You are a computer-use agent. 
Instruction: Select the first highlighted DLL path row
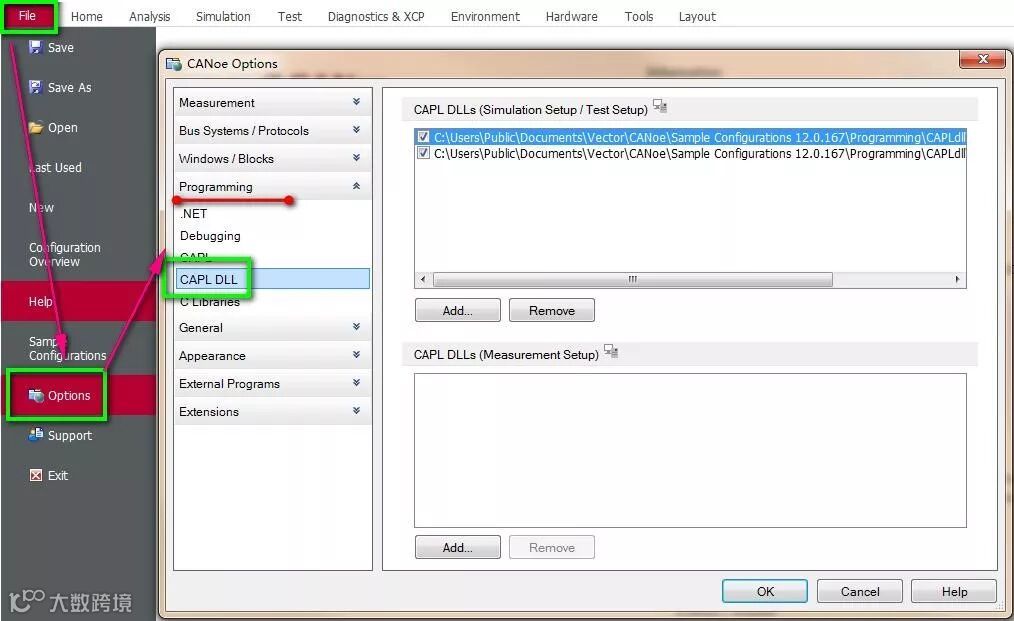click(691, 136)
